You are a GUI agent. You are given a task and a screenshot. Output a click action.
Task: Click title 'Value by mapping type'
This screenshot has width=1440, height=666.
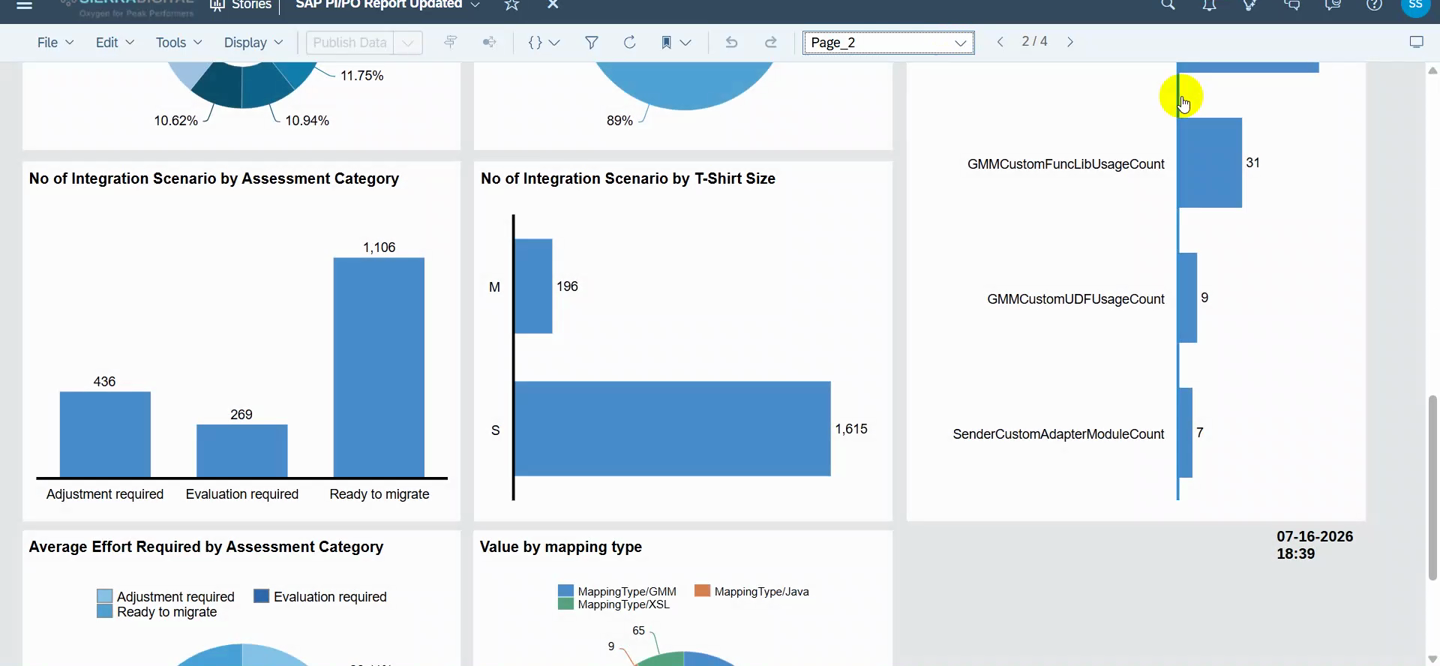coord(561,547)
